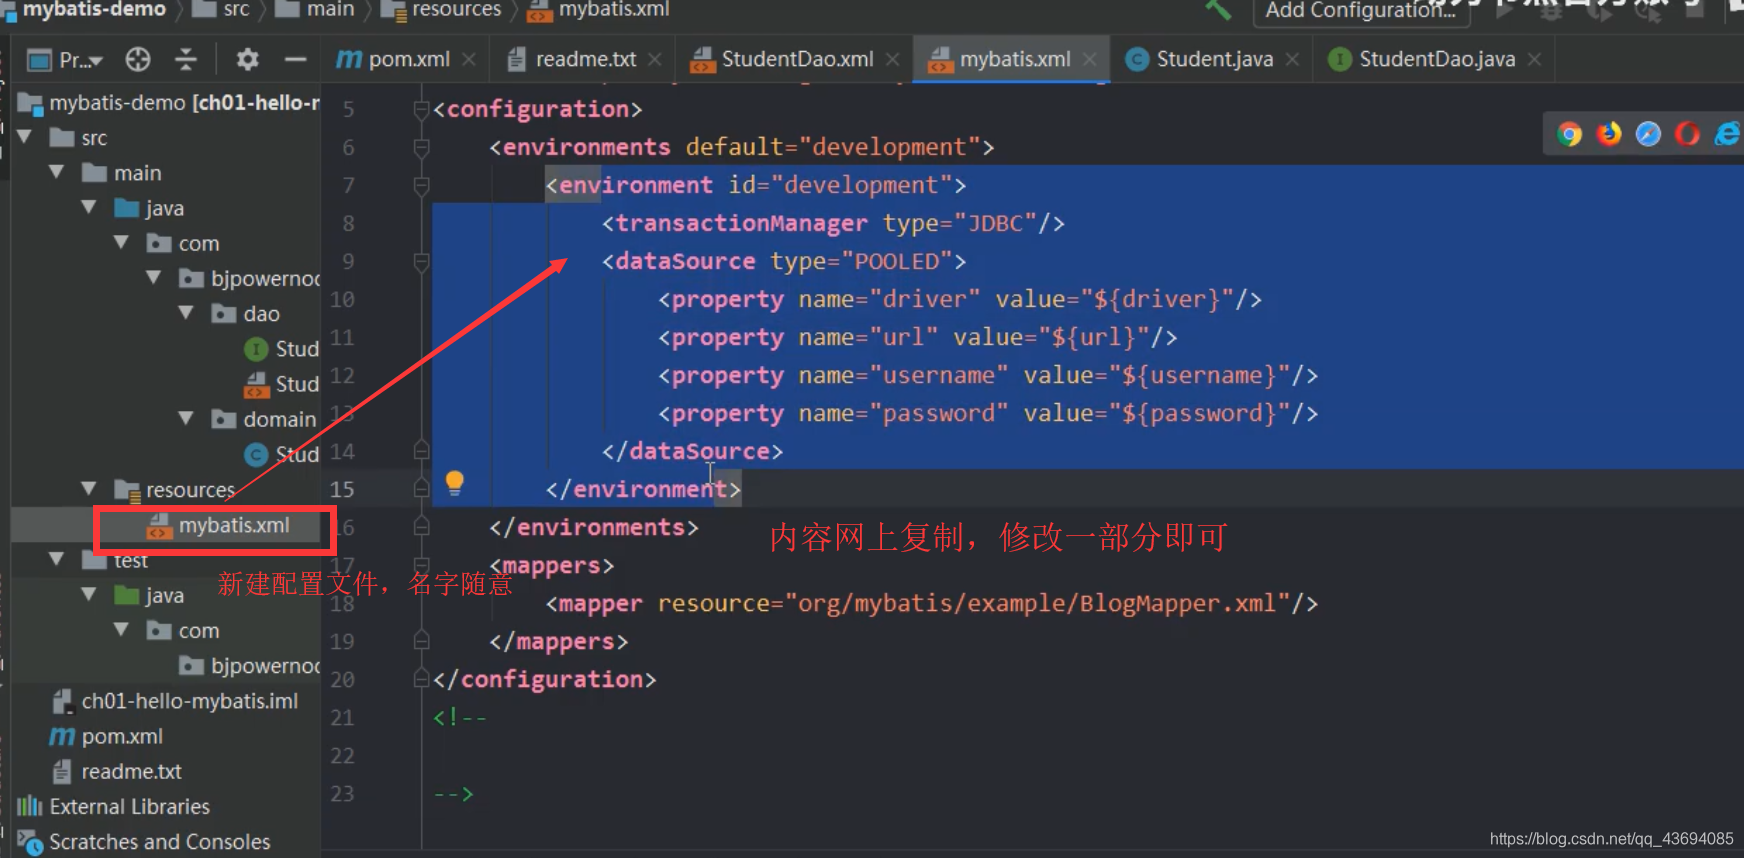Select Scratches and Consoles node

click(144, 842)
